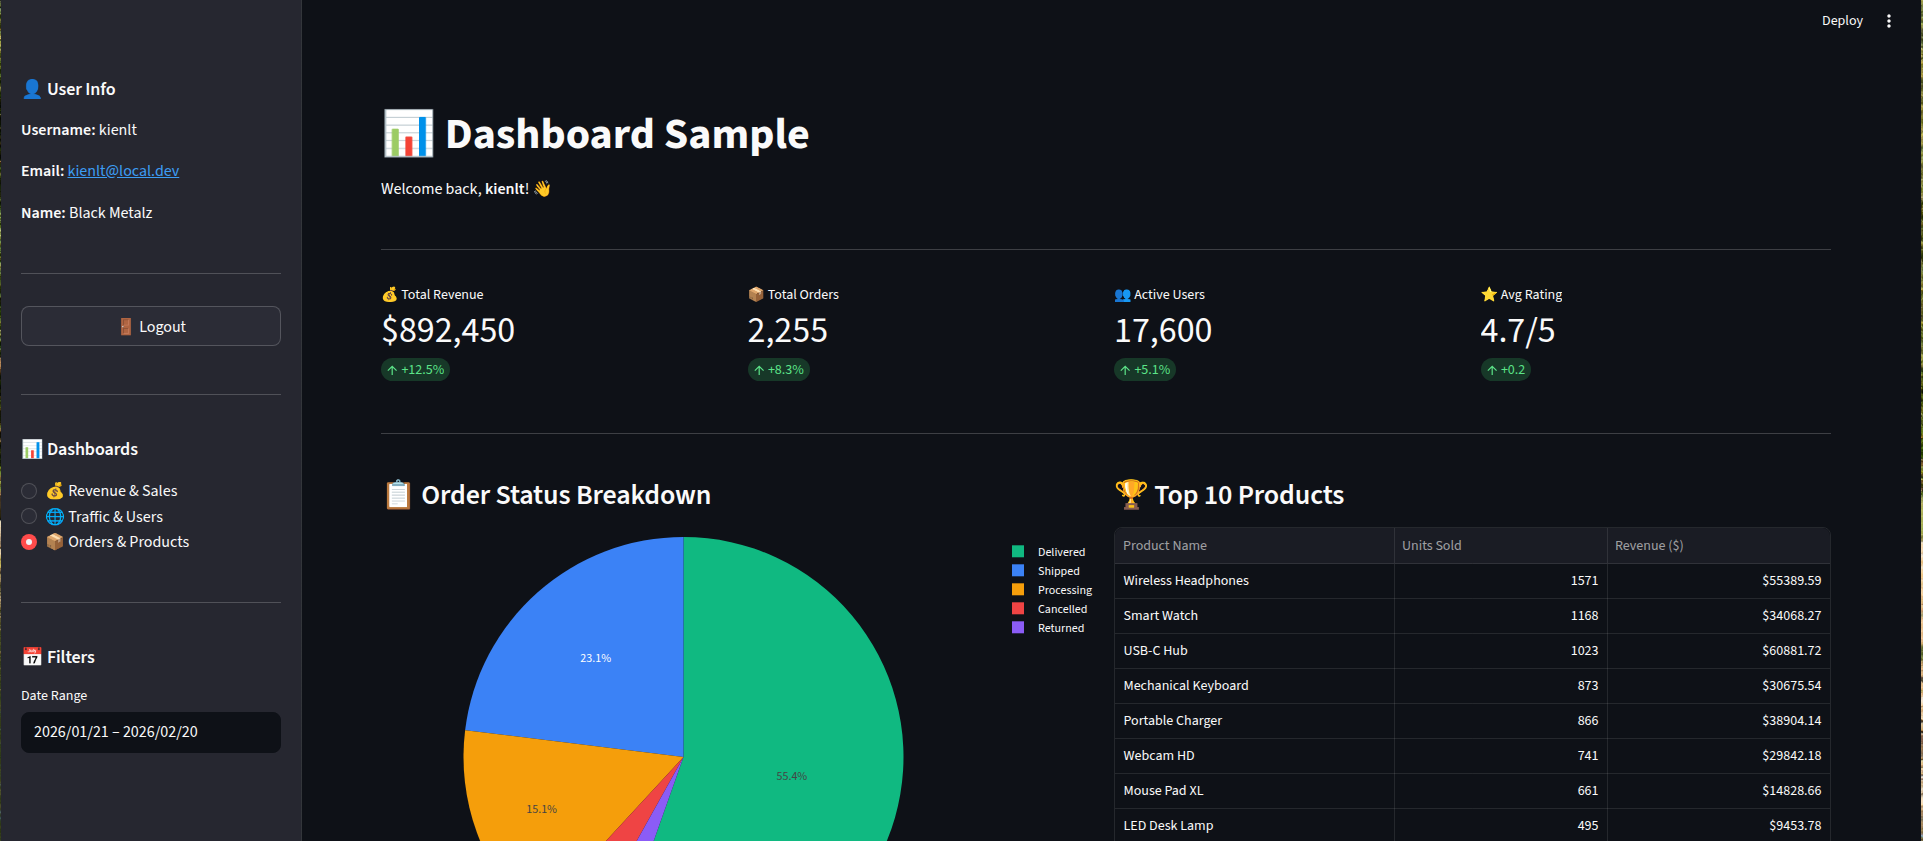1923x841 pixels.
Task: Click the package icon beside Total Orders
Action: [x=756, y=295]
